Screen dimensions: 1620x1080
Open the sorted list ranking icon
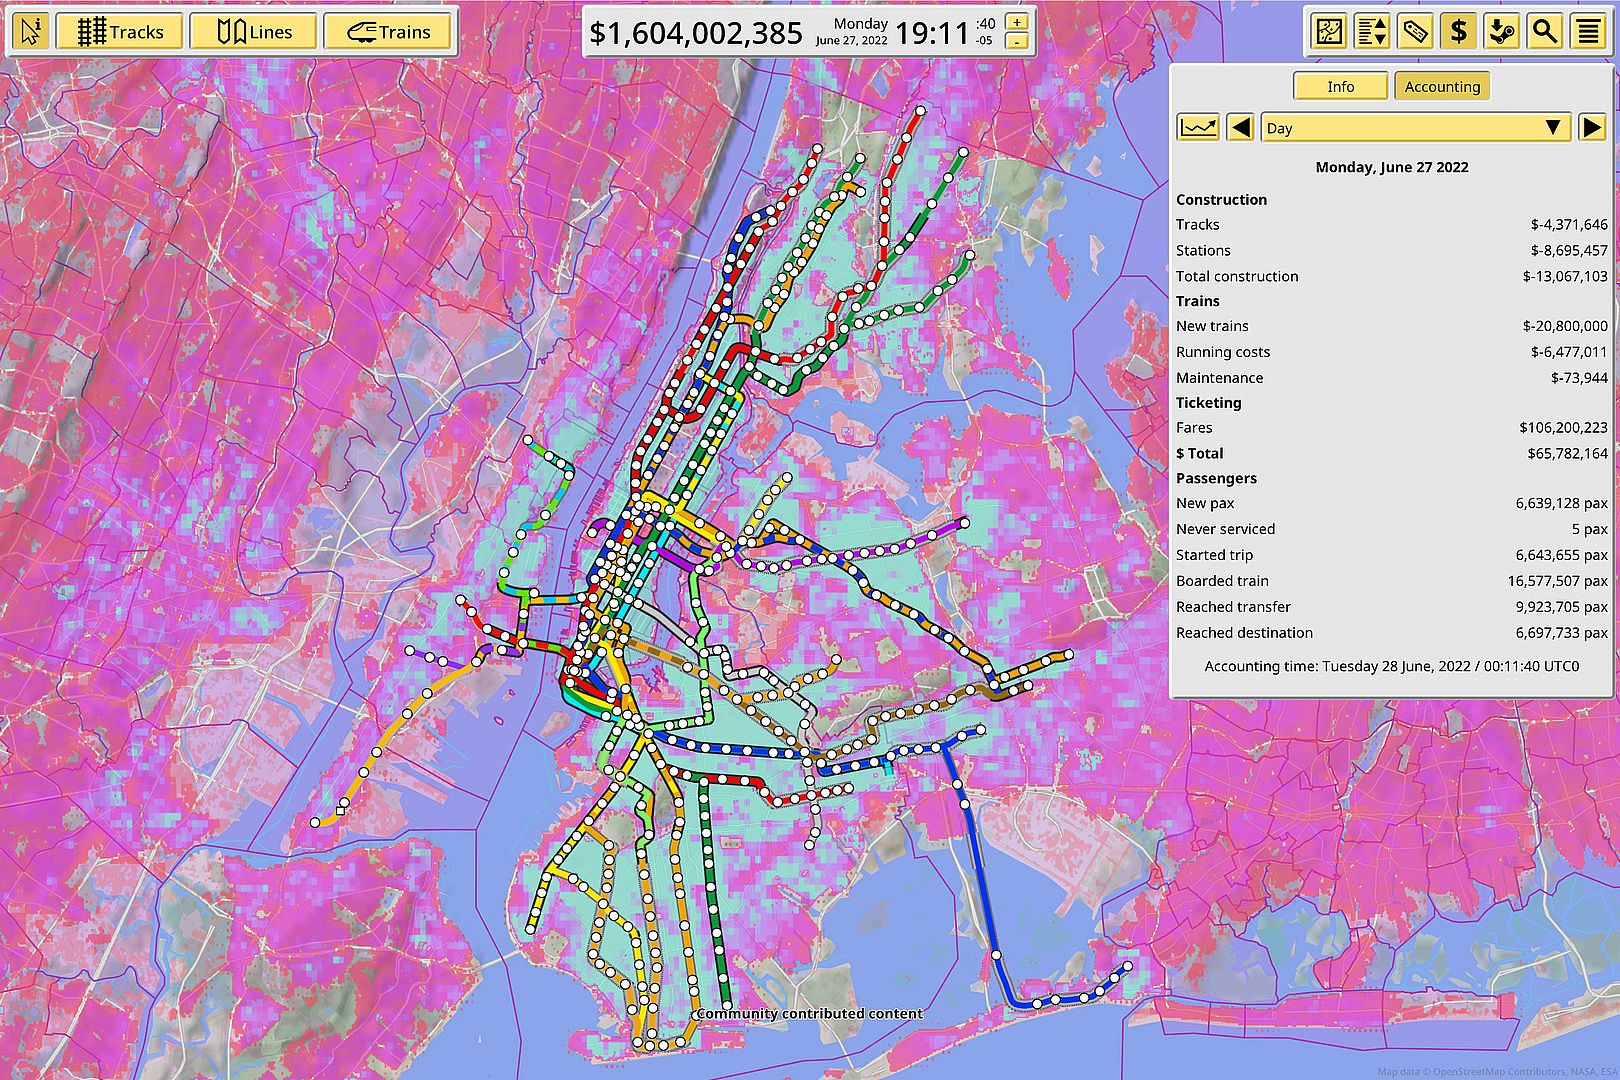coord(1372,32)
